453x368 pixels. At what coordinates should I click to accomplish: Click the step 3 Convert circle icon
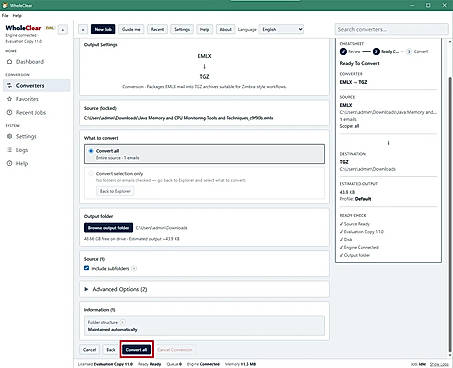(409, 52)
